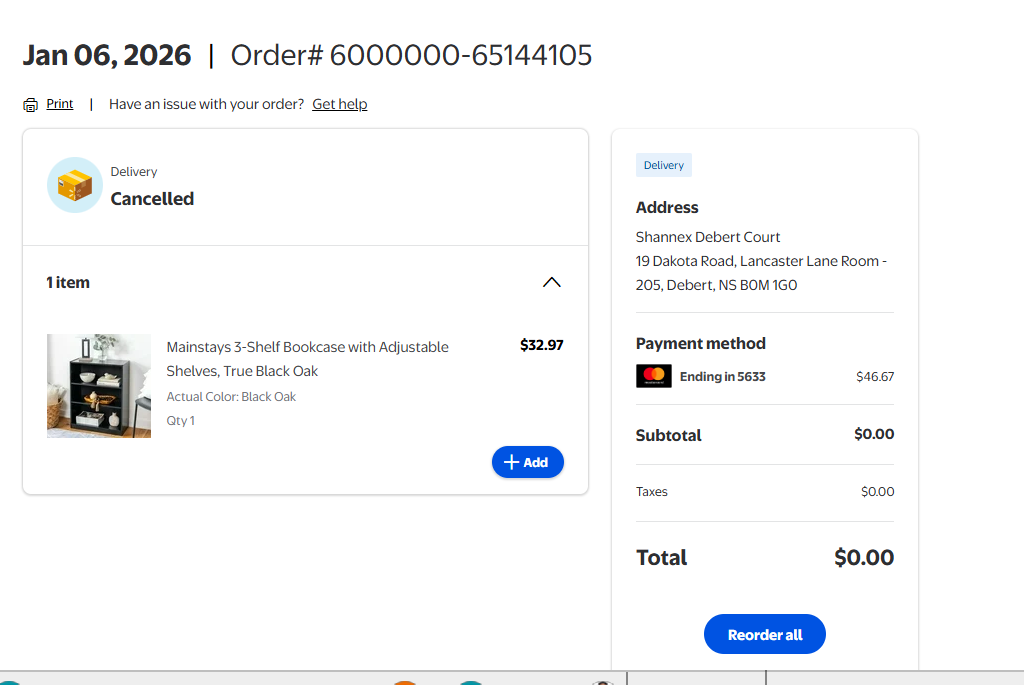Click the Shannex Debert Court address line
This screenshot has height=685, width=1024.
point(708,237)
